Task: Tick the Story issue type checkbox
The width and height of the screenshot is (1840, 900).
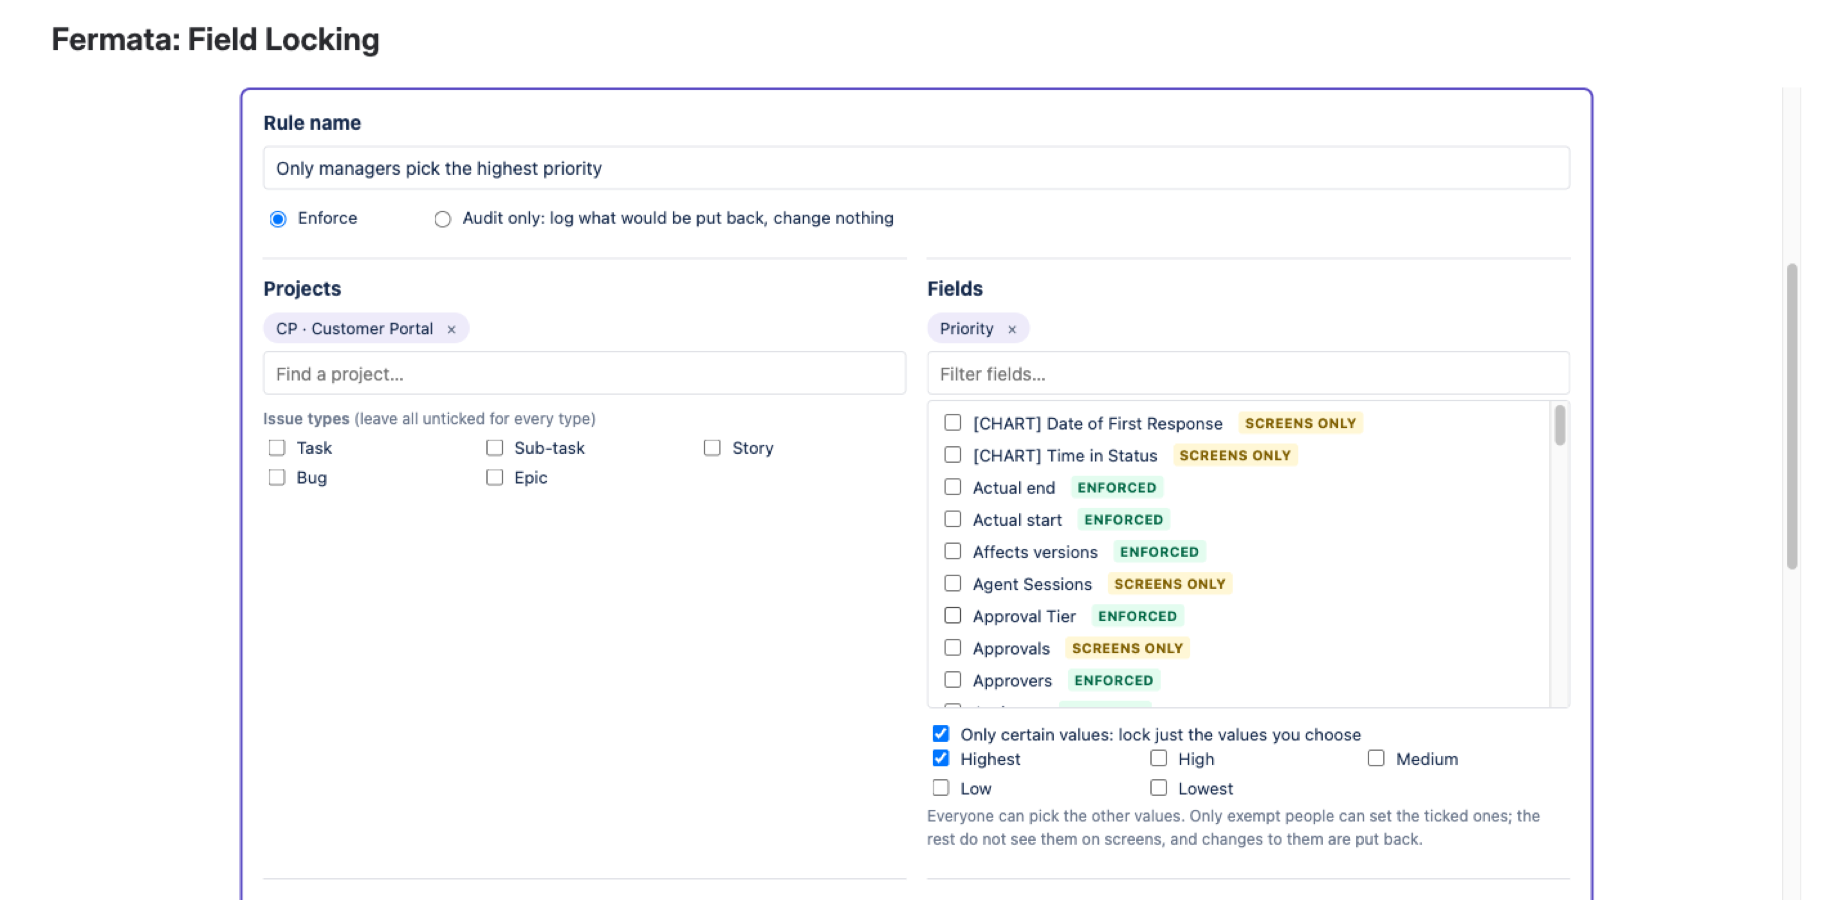Action: pos(712,448)
